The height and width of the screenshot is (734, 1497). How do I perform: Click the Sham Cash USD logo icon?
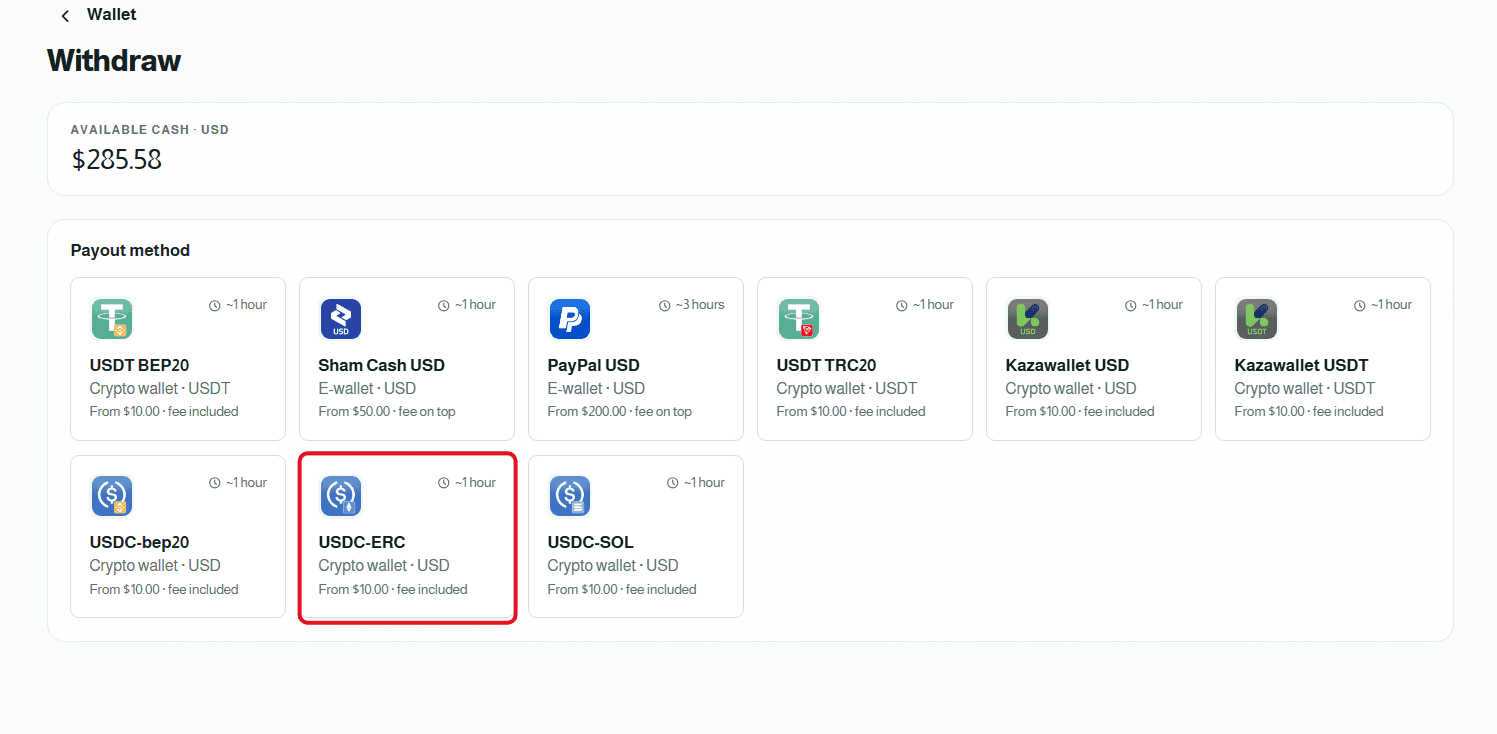[x=340, y=319]
